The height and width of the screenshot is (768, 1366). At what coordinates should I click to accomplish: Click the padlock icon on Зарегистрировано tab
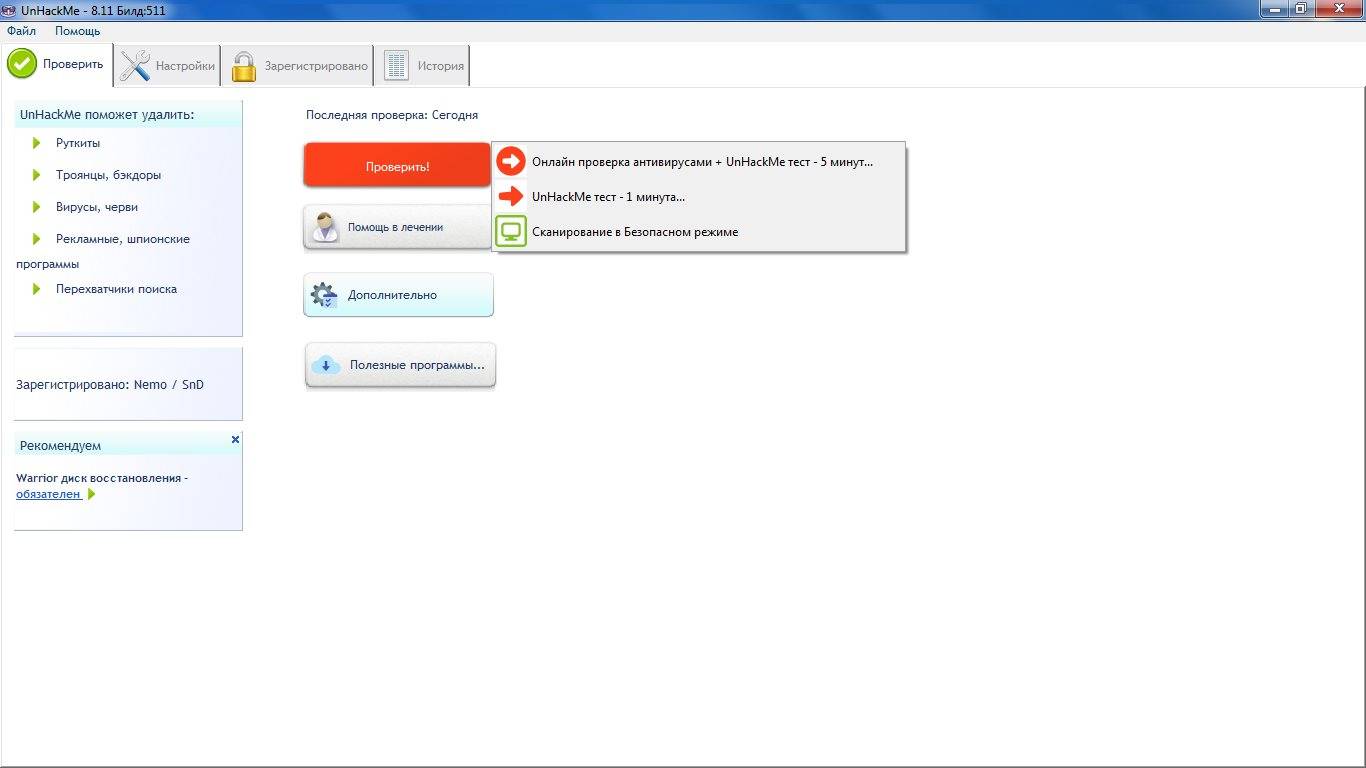tap(244, 66)
